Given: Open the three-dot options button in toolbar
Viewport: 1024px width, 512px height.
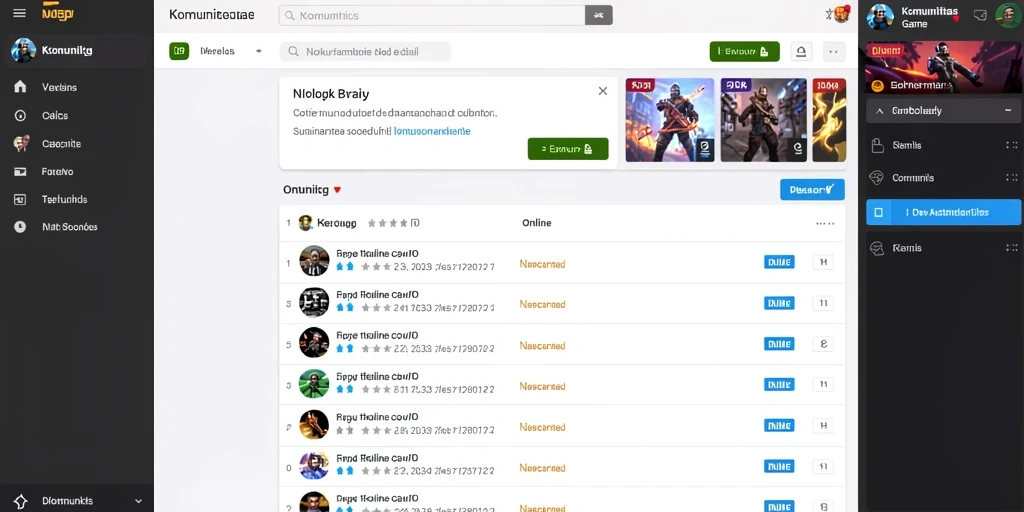Looking at the screenshot, I should pyautogui.click(x=833, y=51).
